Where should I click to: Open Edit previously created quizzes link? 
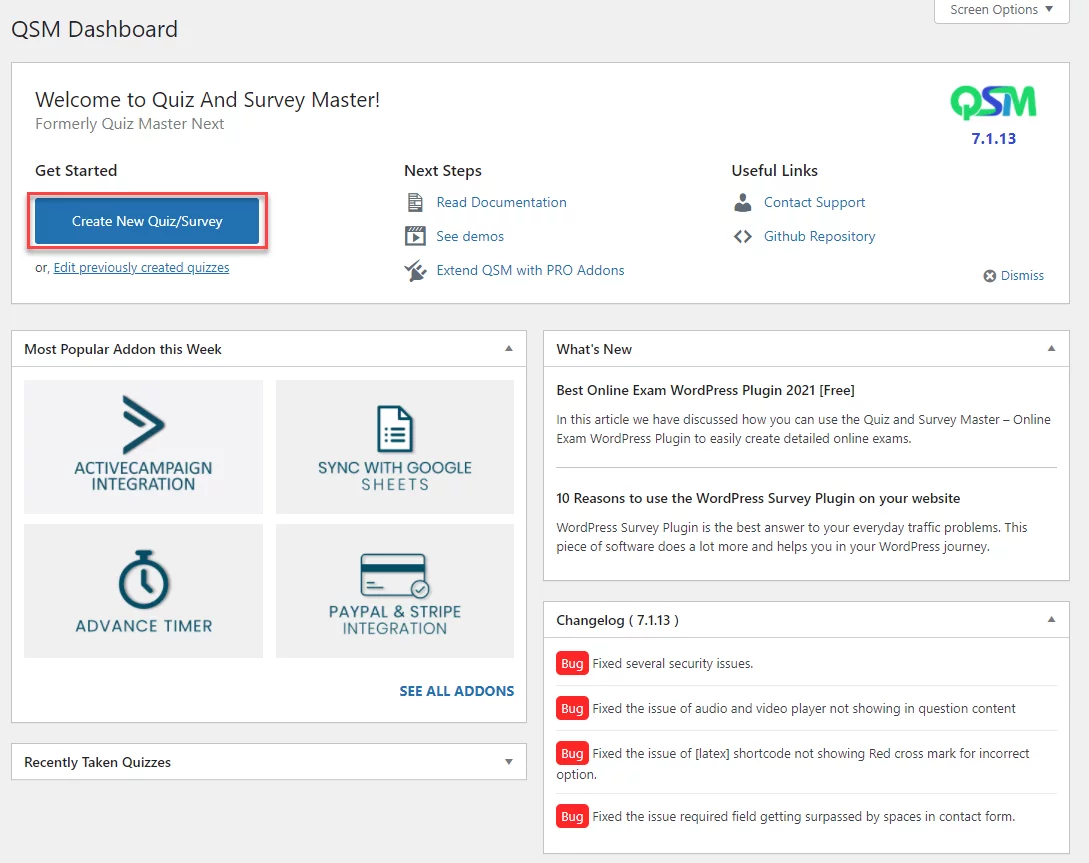point(141,267)
